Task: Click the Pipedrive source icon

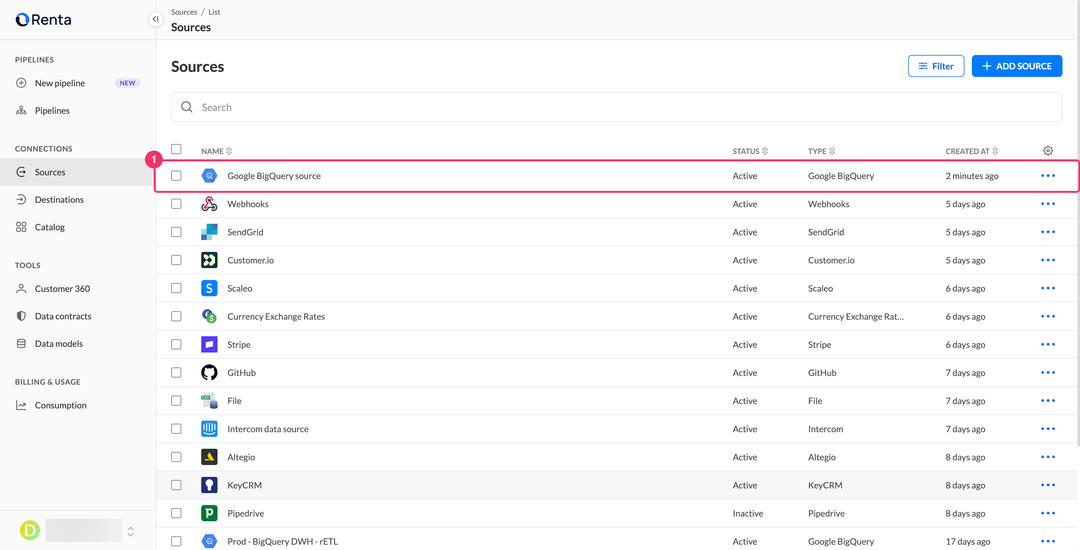Action: [x=209, y=513]
